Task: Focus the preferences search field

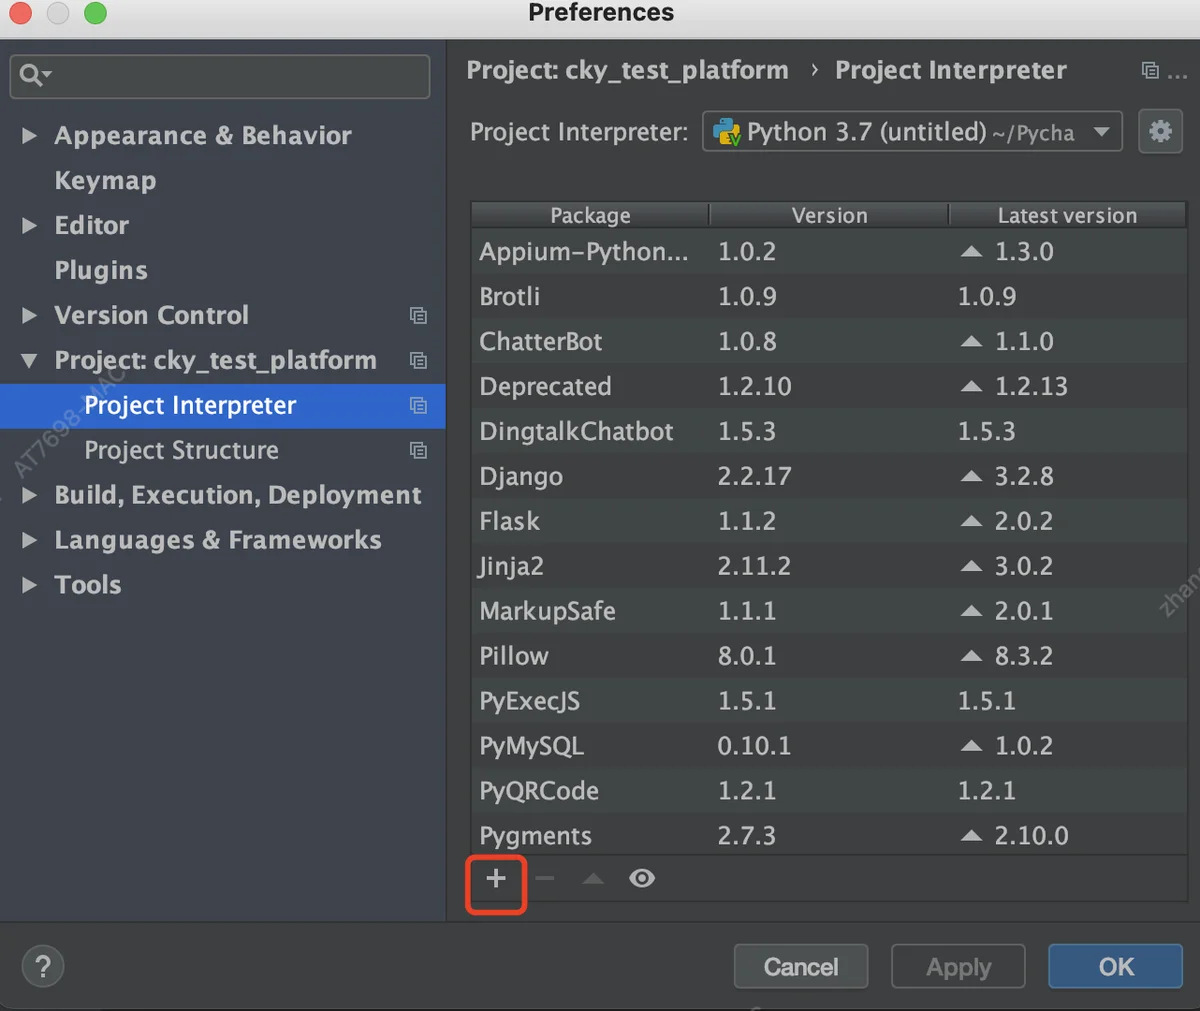Action: point(220,76)
